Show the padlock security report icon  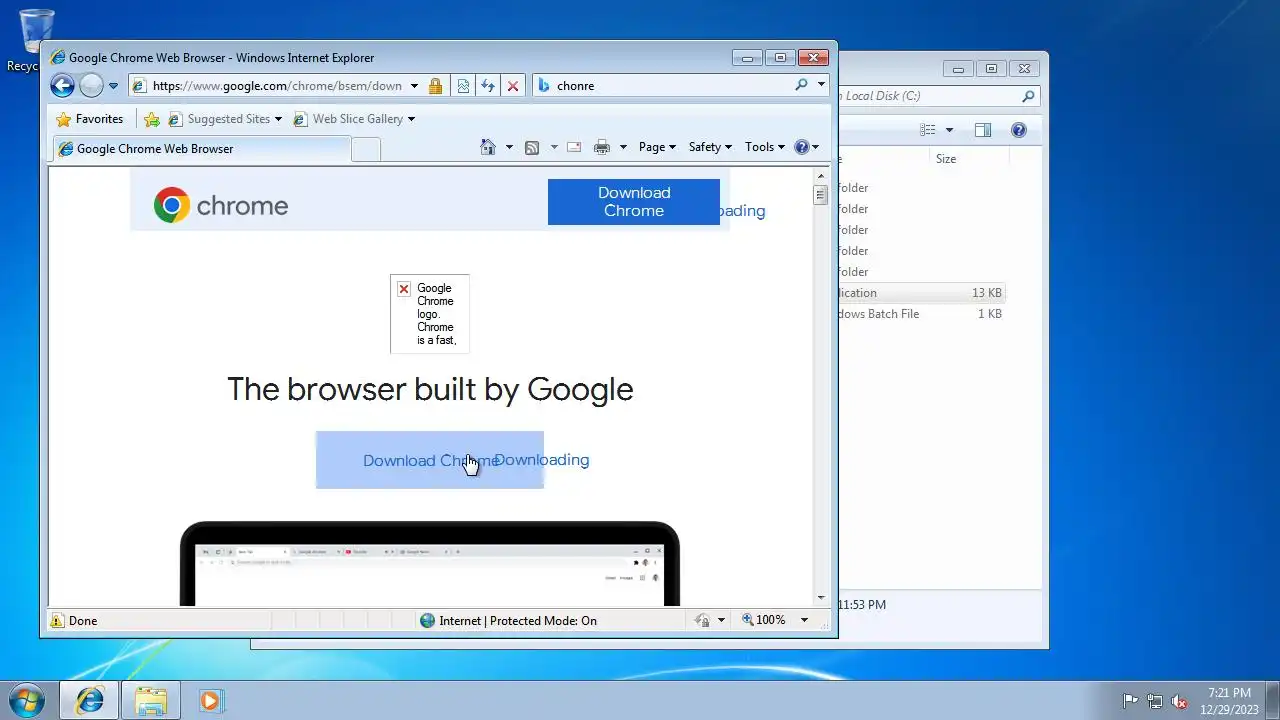[435, 86]
